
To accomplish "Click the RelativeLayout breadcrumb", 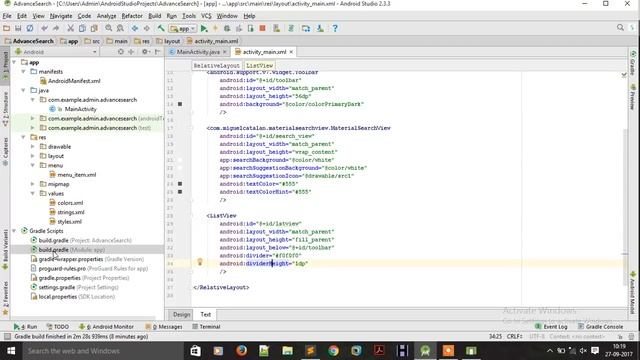I will pyautogui.click(x=216, y=65).
